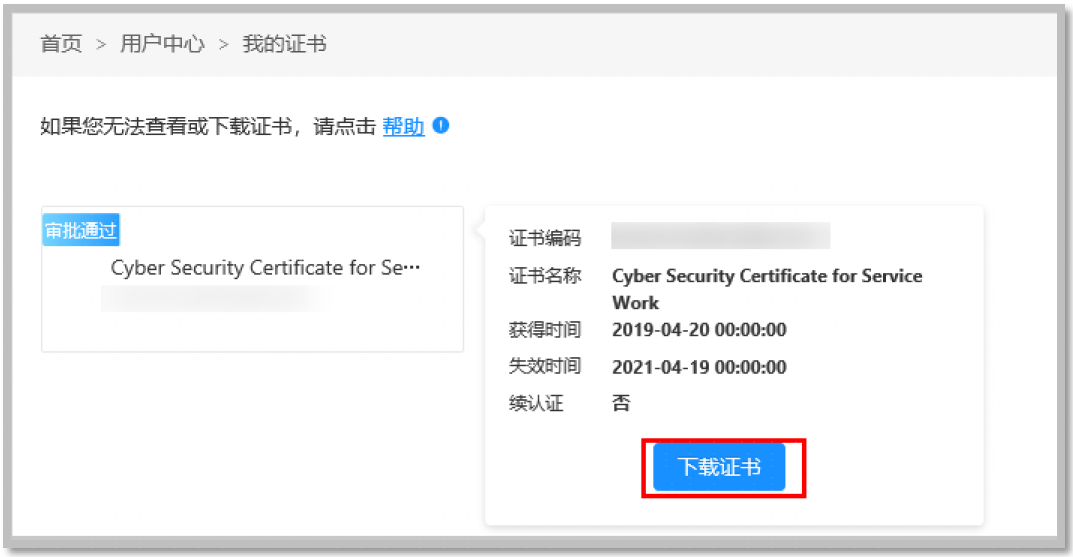1073x557 pixels.
Task: Click the 续认证 label
Action: 536,404
